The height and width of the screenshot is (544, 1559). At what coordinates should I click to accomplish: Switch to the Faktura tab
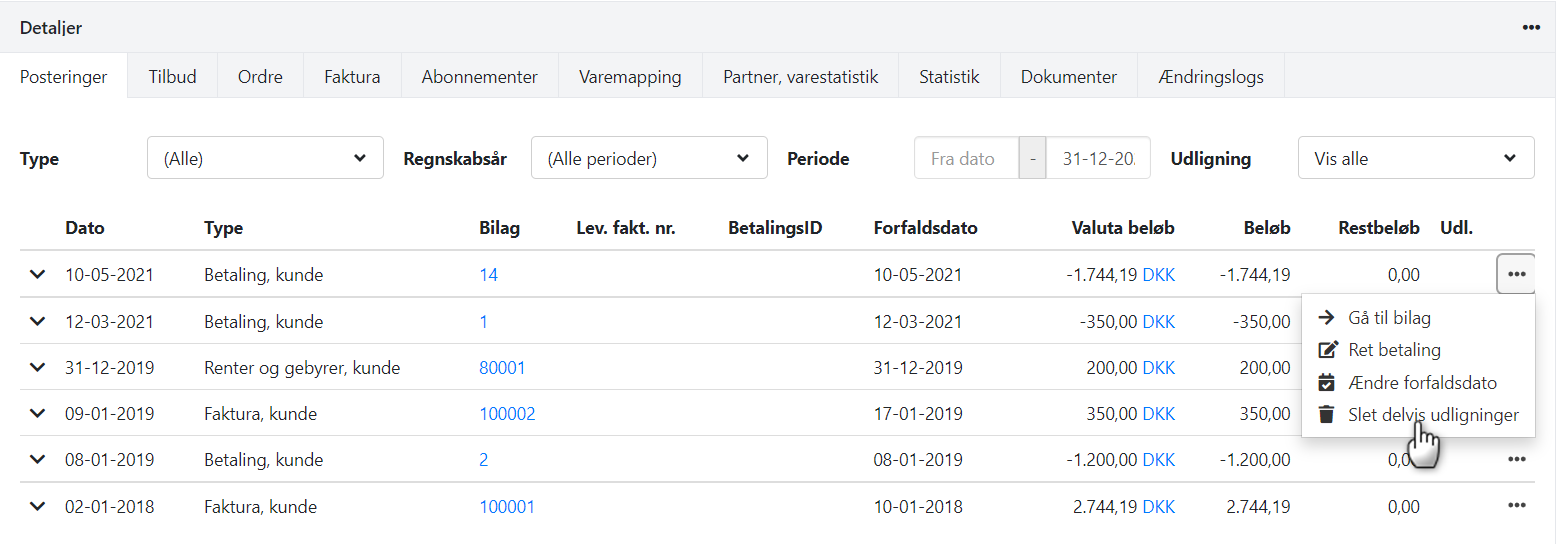(352, 77)
